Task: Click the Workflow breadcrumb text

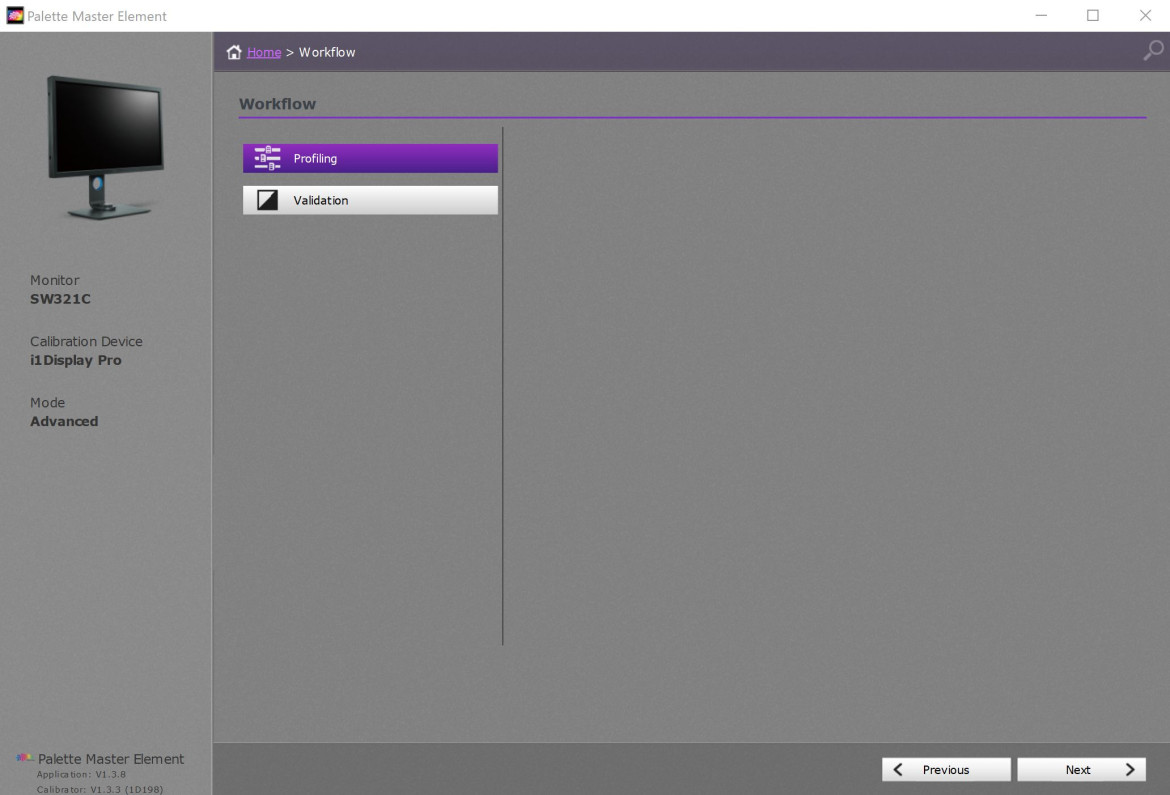Action: coord(327,52)
